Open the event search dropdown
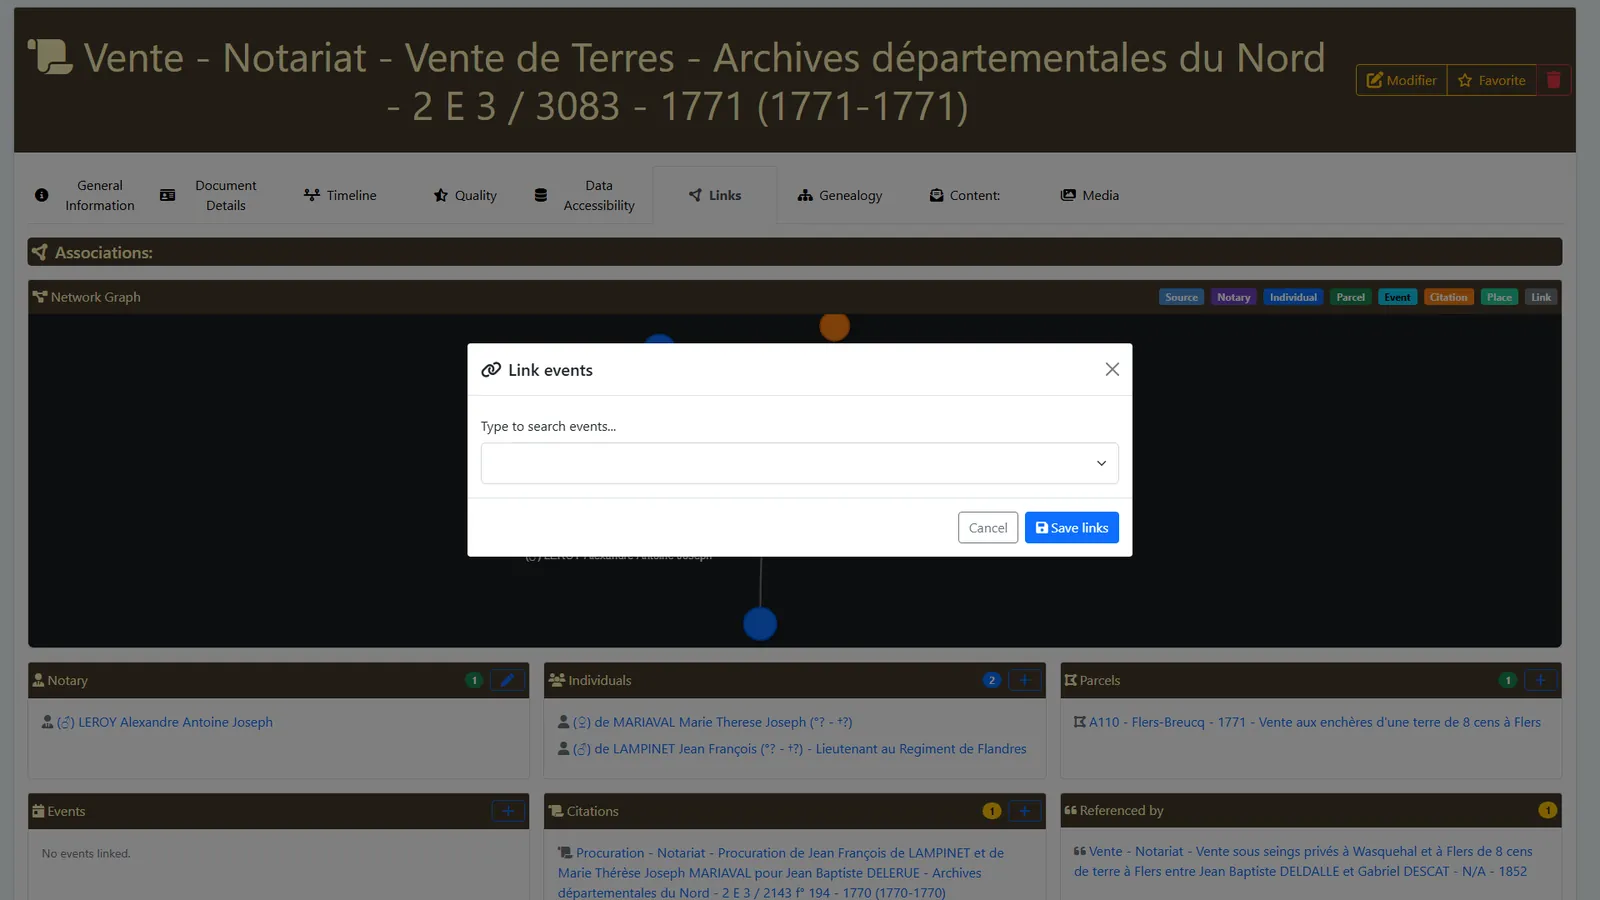This screenshot has width=1600, height=900. pos(799,463)
